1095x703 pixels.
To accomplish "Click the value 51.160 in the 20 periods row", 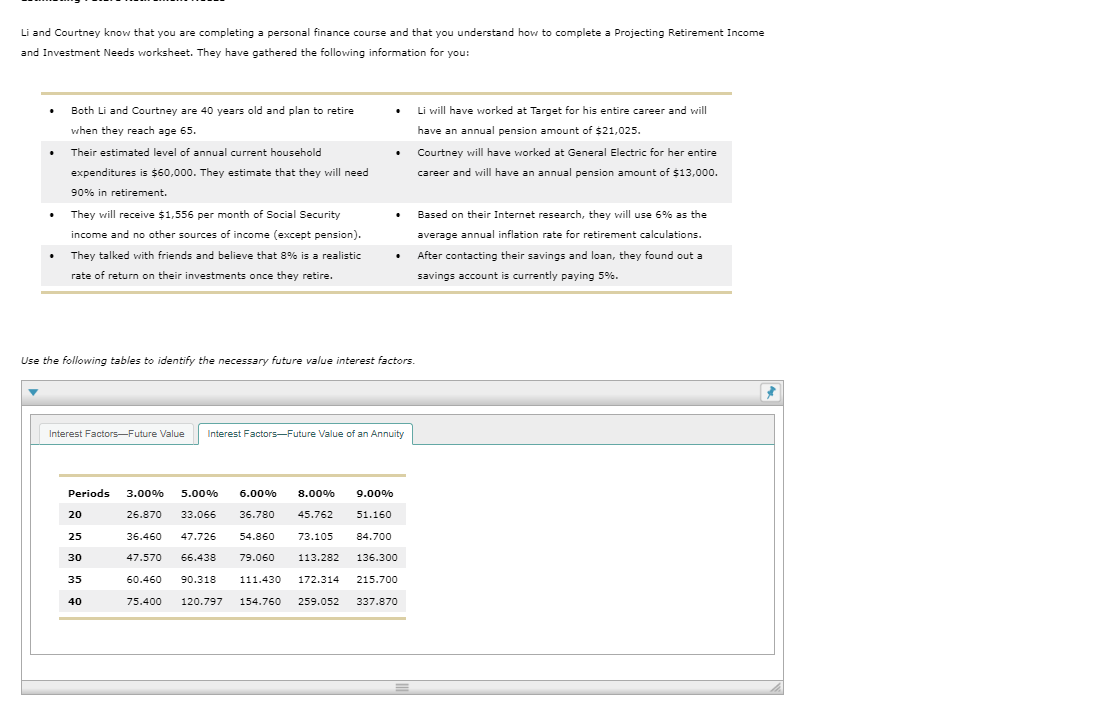I will [375, 514].
